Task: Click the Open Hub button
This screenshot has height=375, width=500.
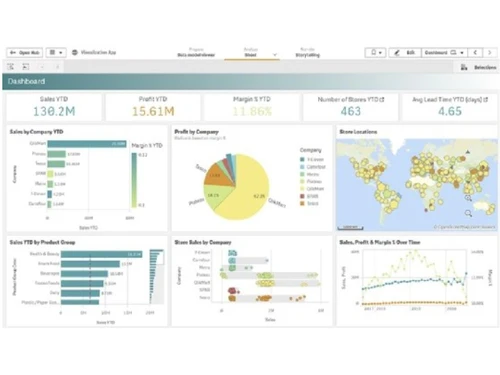Action: (x=25, y=53)
